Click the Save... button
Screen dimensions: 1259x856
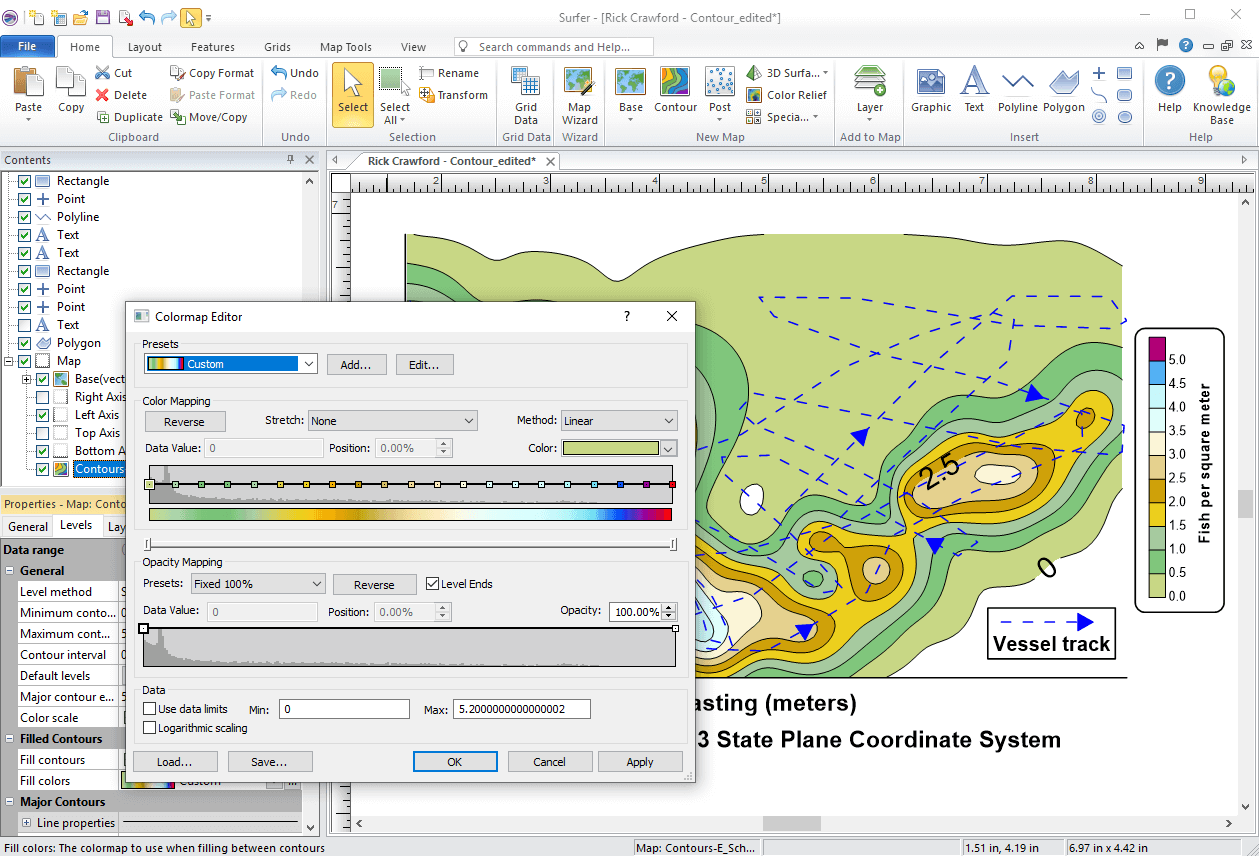270,762
